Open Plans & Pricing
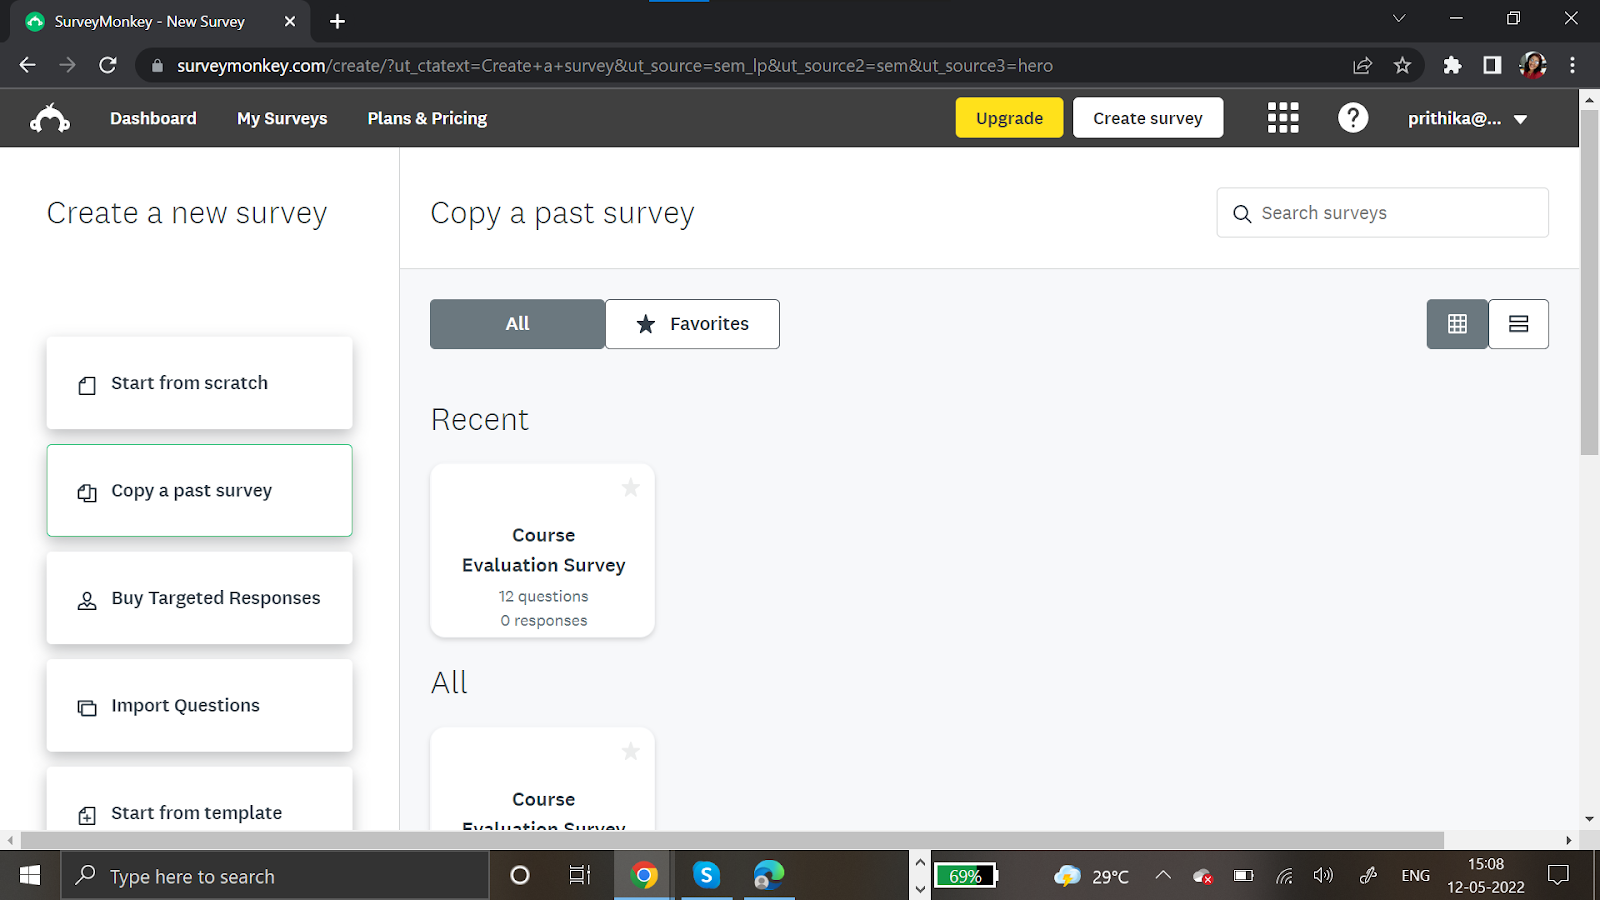 tap(427, 118)
